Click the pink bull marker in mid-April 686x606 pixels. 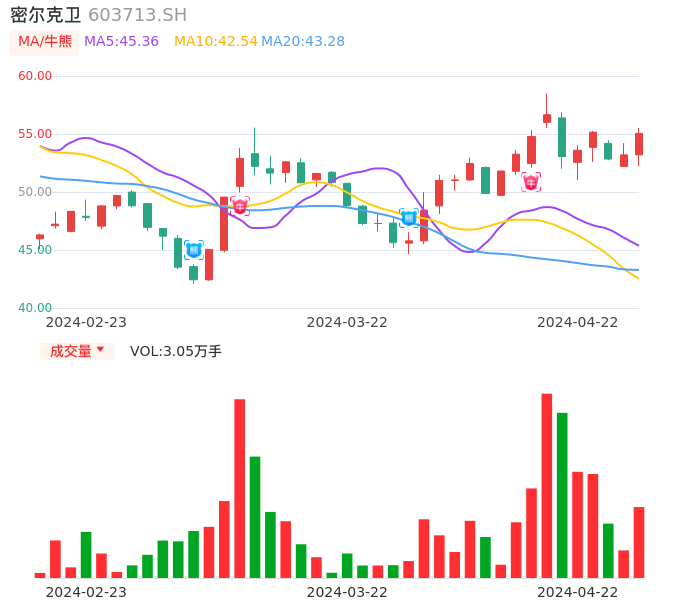[531, 181]
